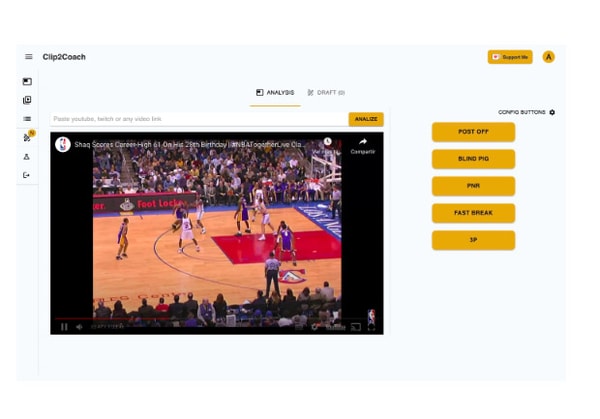Switch to the Draft tab
This screenshot has height=419, width=600.
point(326,92)
